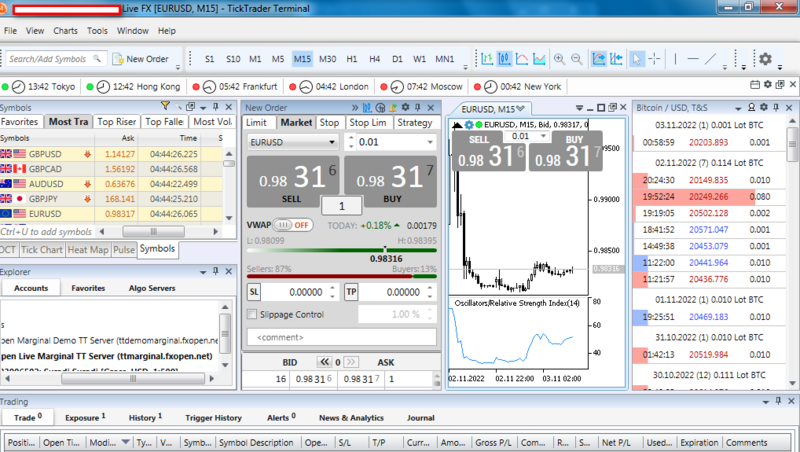Image resolution: width=800 pixels, height=452 pixels.
Task: Open the EURUSD symbol dropdown
Action: pos(332,142)
